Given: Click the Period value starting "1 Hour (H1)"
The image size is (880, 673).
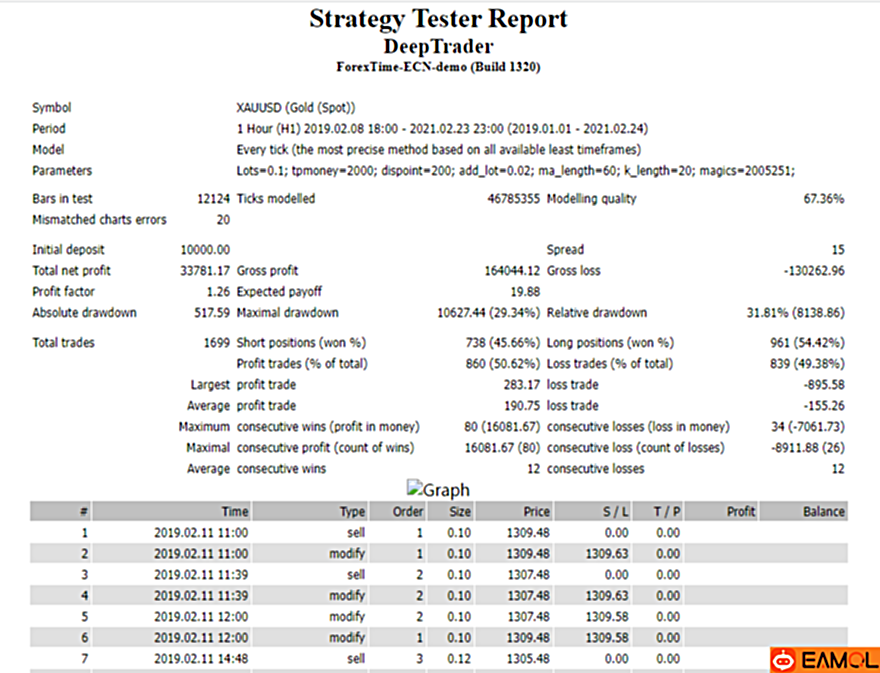Looking at the screenshot, I should pos(442,129).
